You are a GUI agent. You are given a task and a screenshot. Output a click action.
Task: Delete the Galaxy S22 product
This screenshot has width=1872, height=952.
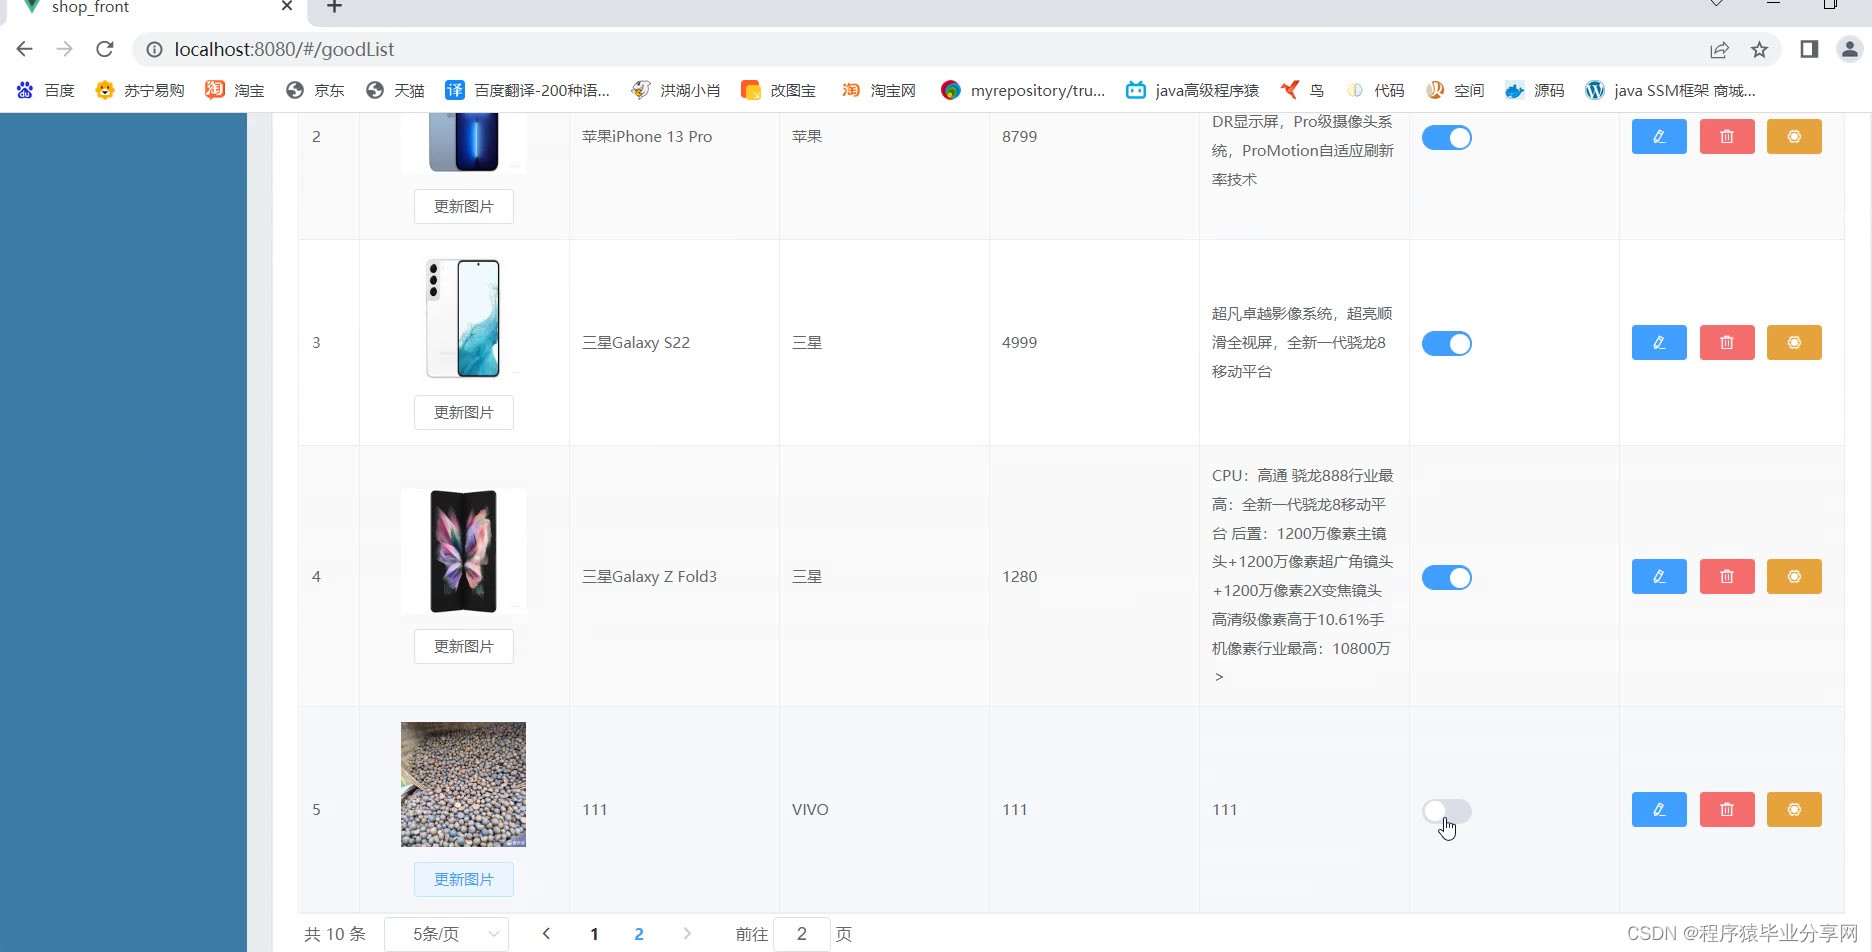tap(1727, 343)
